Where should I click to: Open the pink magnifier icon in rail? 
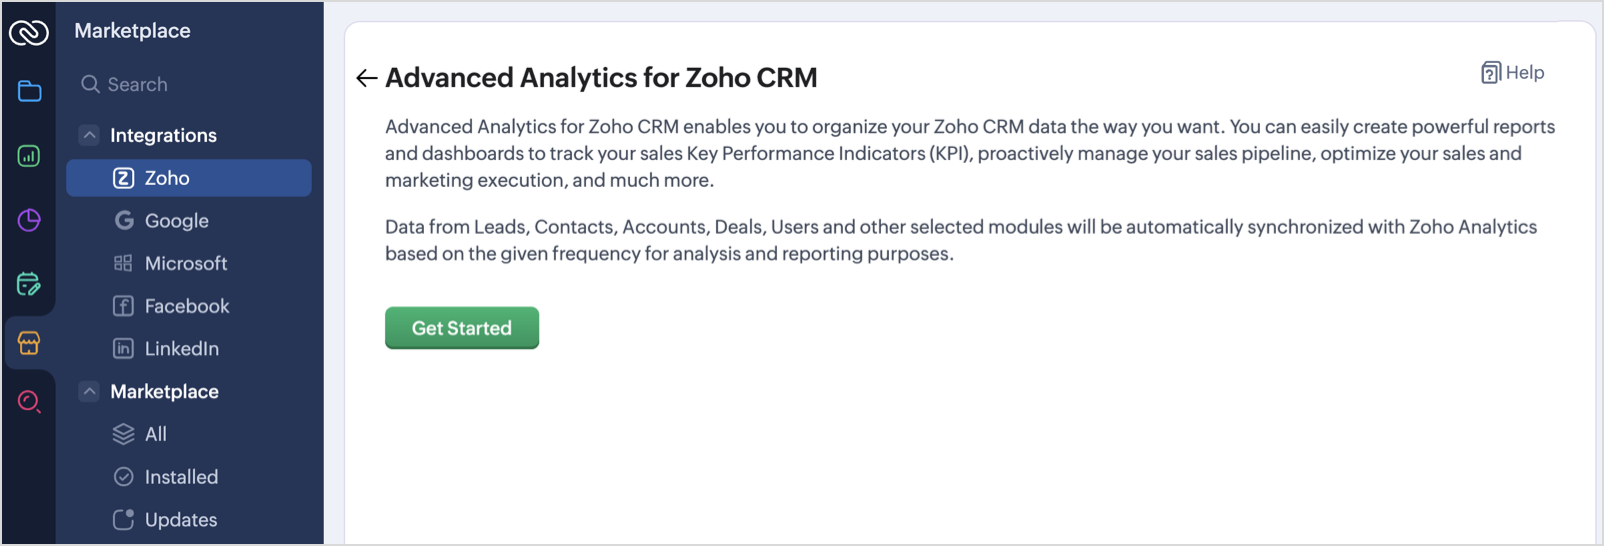pyautogui.click(x=29, y=402)
